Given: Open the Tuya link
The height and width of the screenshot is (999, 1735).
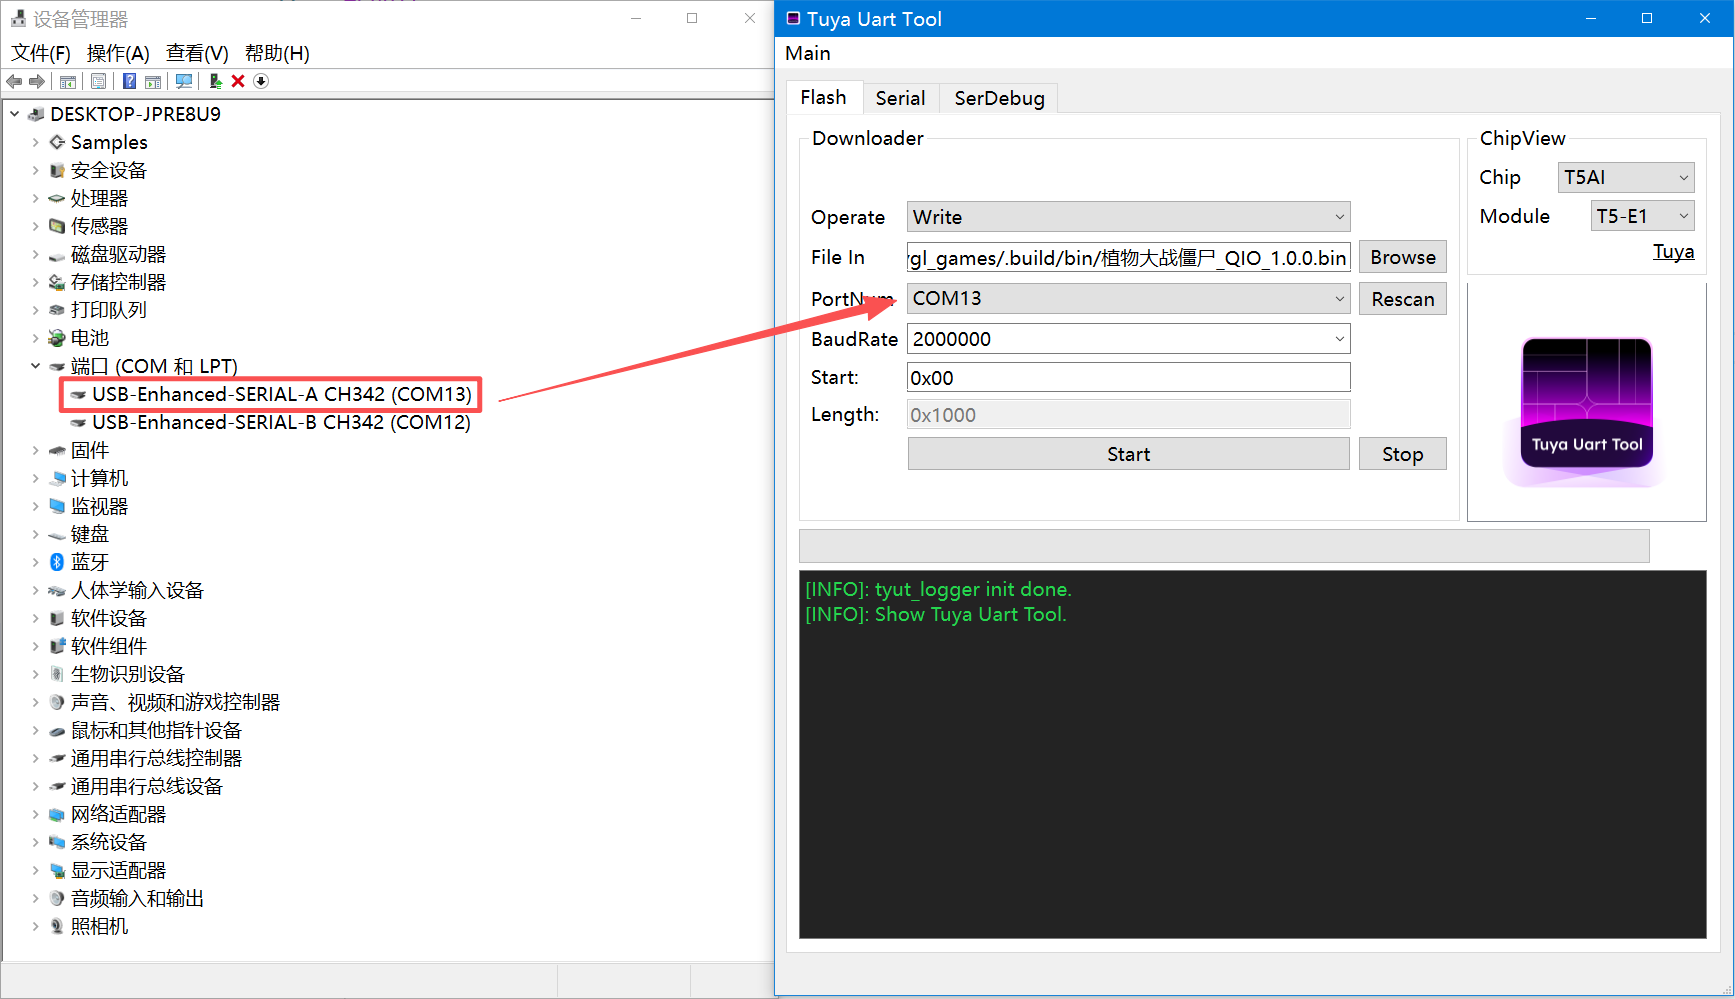Looking at the screenshot, I should click(x=1673, y=252).
